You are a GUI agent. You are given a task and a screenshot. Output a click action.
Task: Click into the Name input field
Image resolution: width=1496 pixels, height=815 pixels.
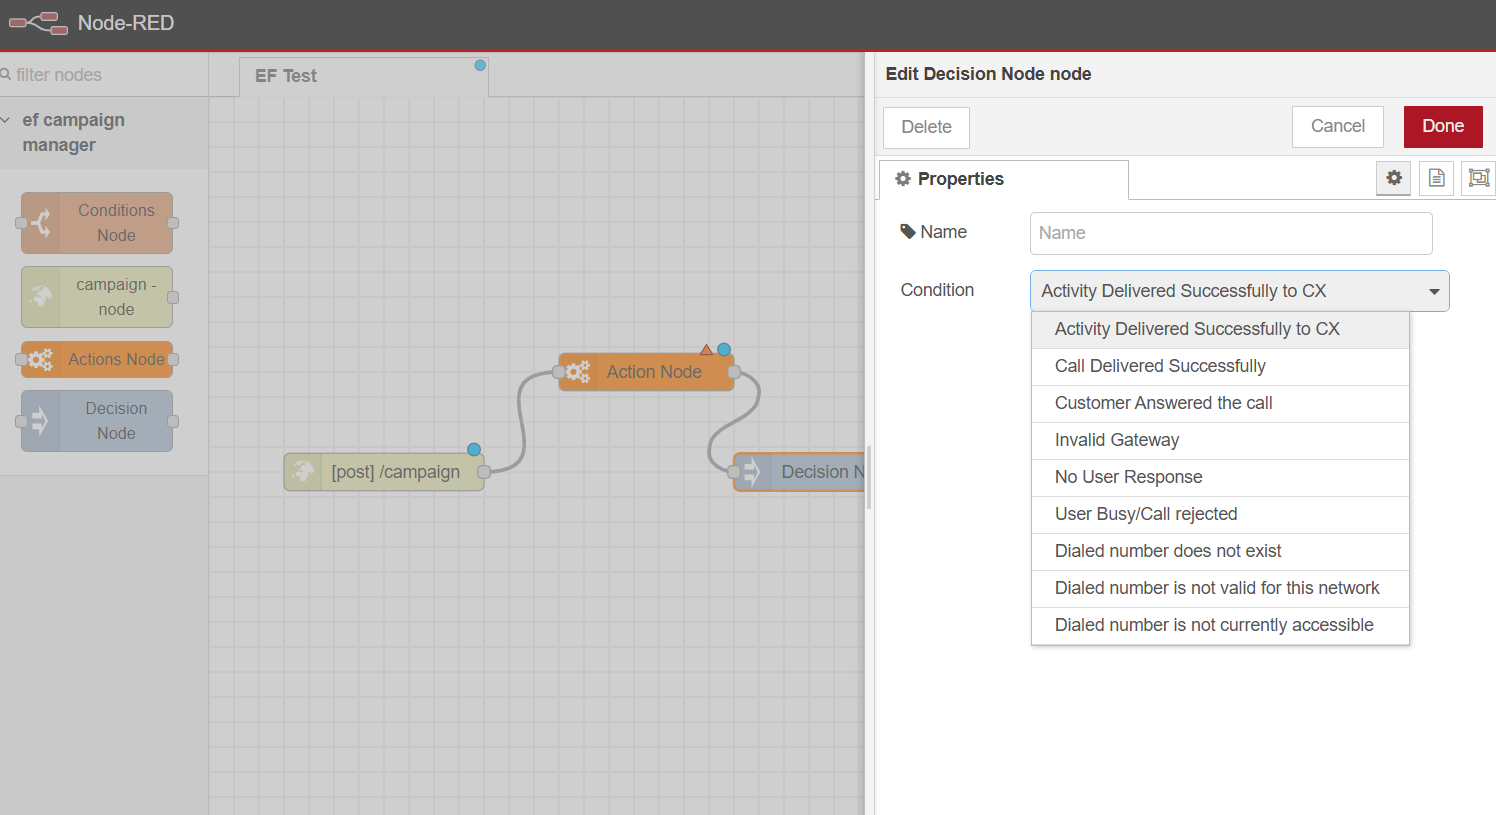point(1230,233)
